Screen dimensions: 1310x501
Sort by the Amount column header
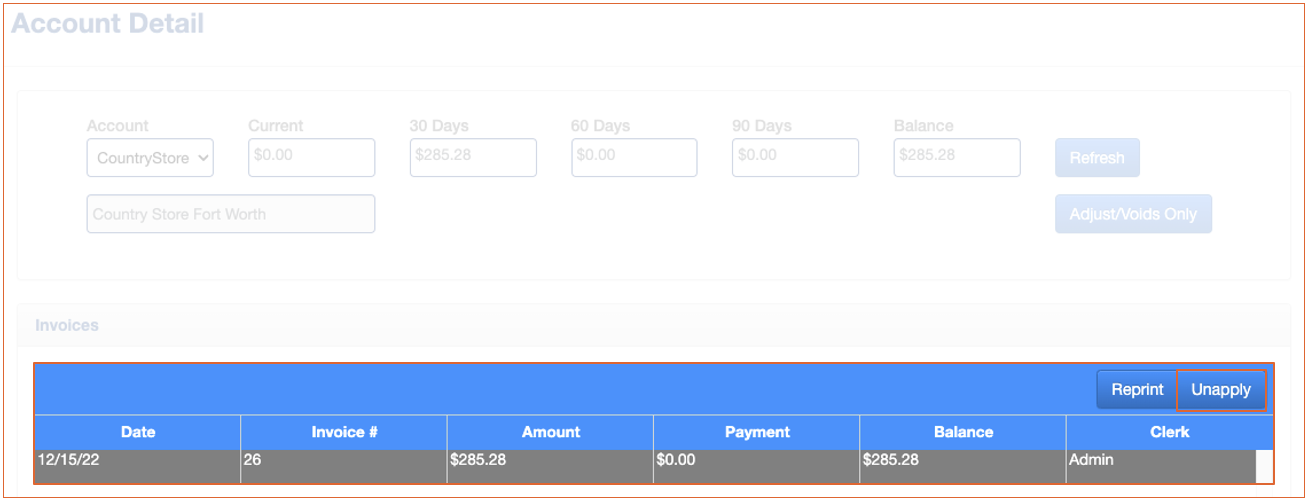[x=550, y=432]
